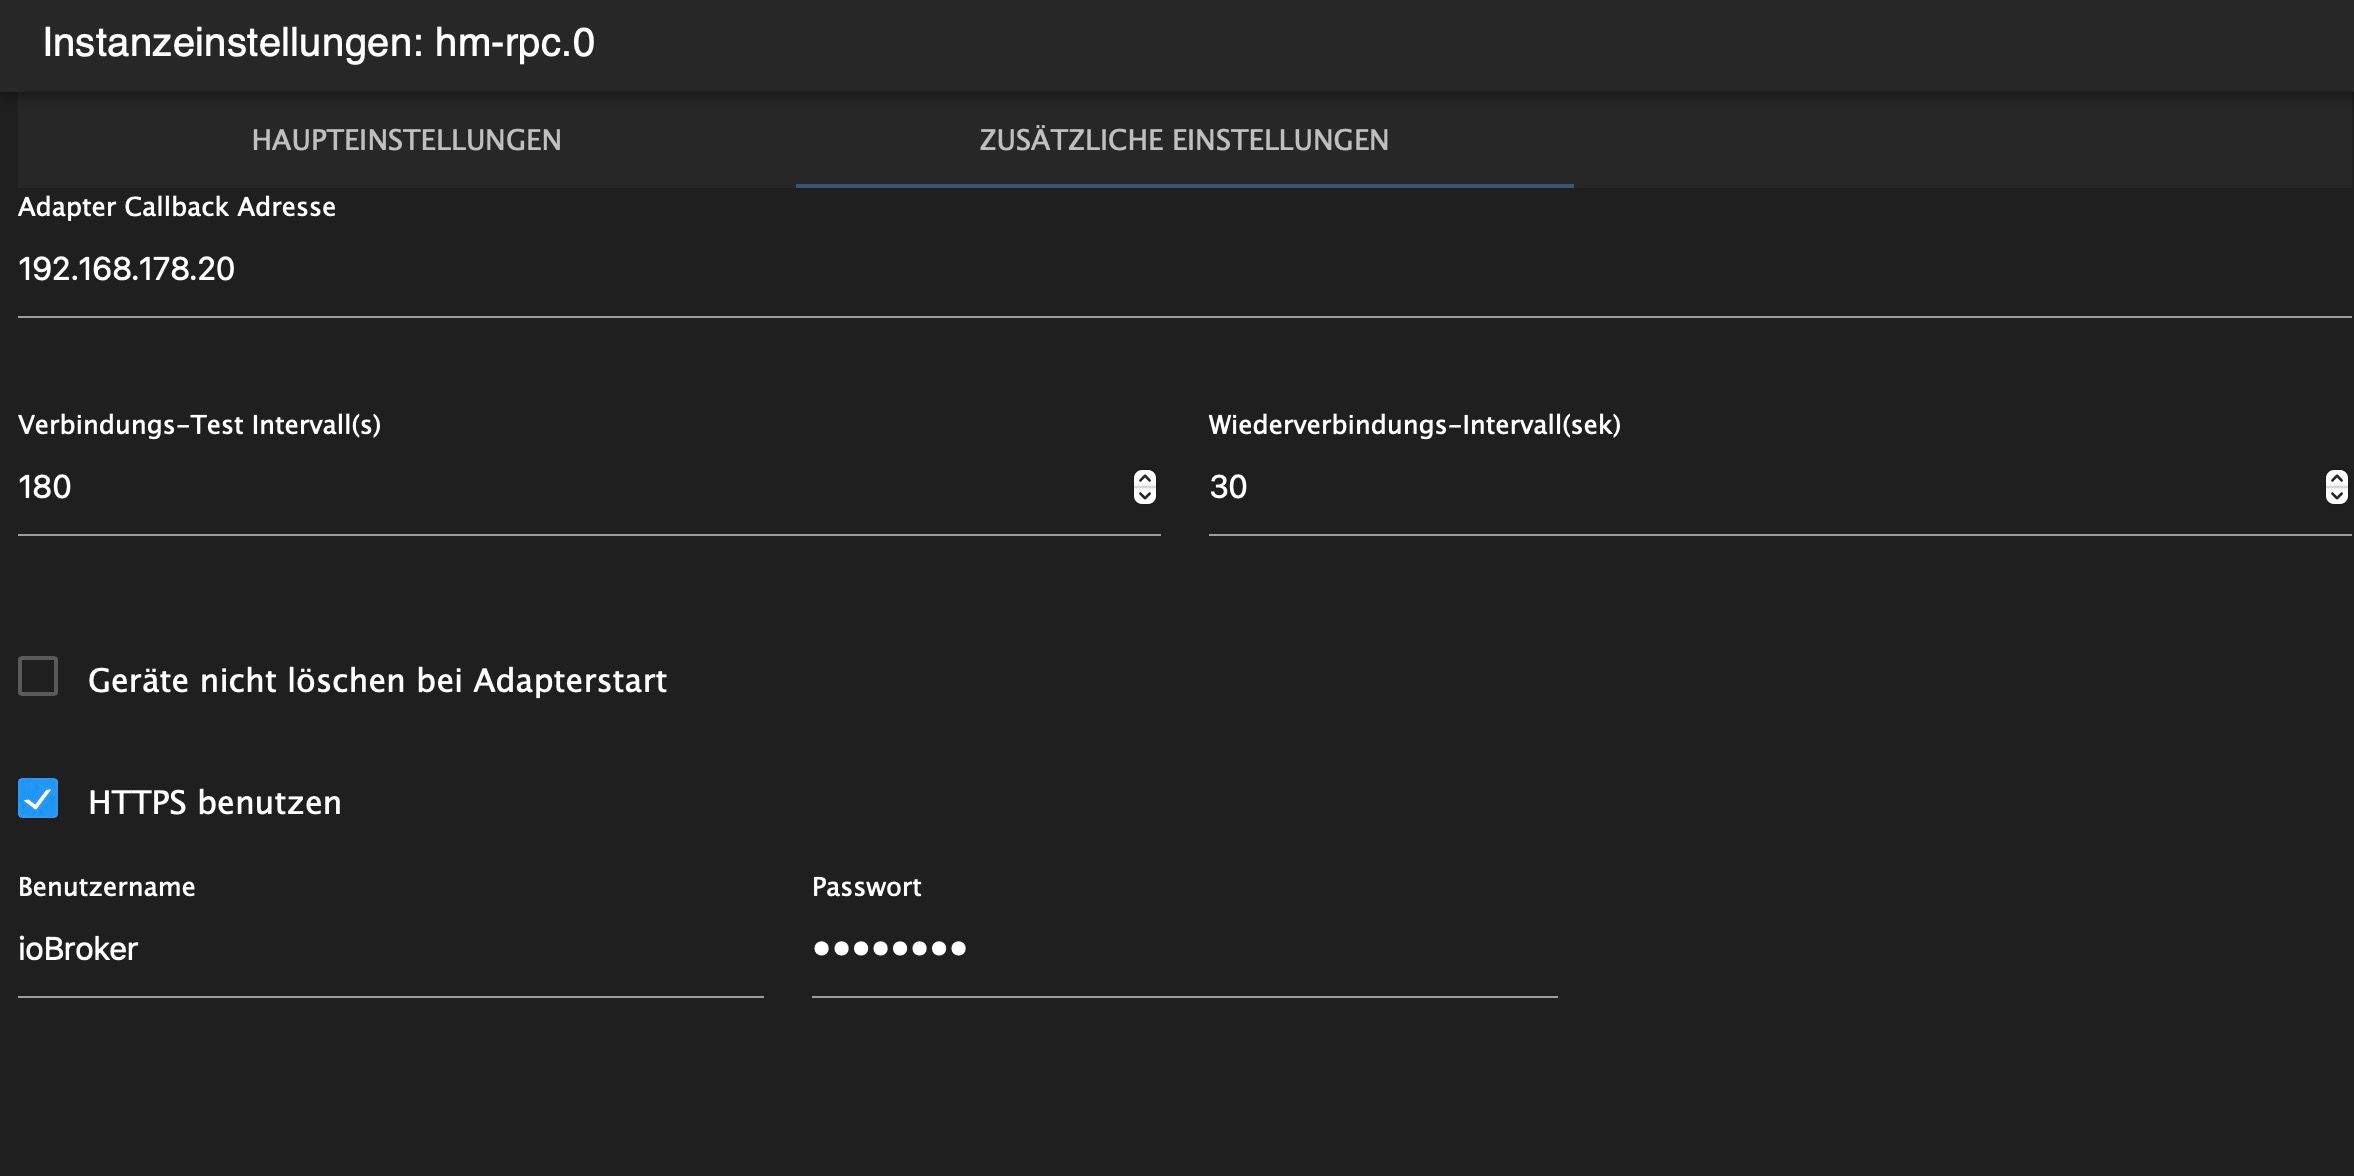Screen dimensions: 2354x1176
Task: Click the Adapter Callback Adresse value 192.168.178.20
Action: (126, 269)
